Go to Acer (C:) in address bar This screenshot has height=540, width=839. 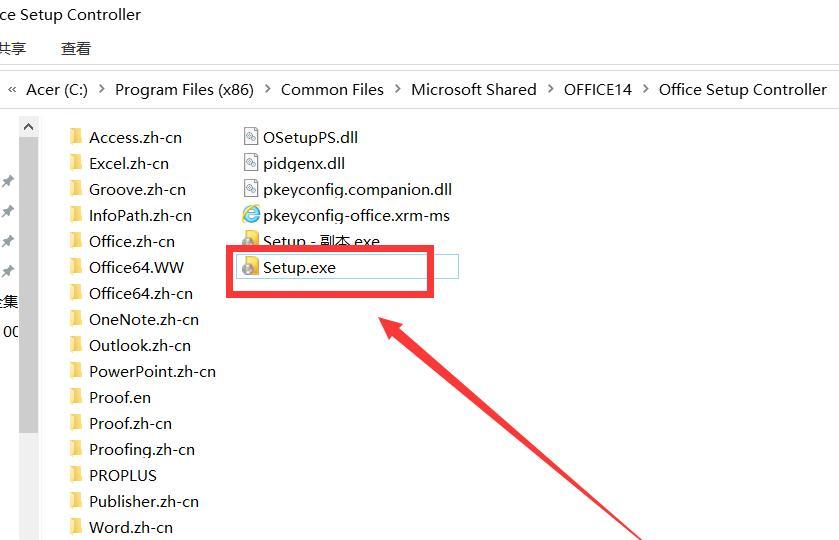coord(57,89)
